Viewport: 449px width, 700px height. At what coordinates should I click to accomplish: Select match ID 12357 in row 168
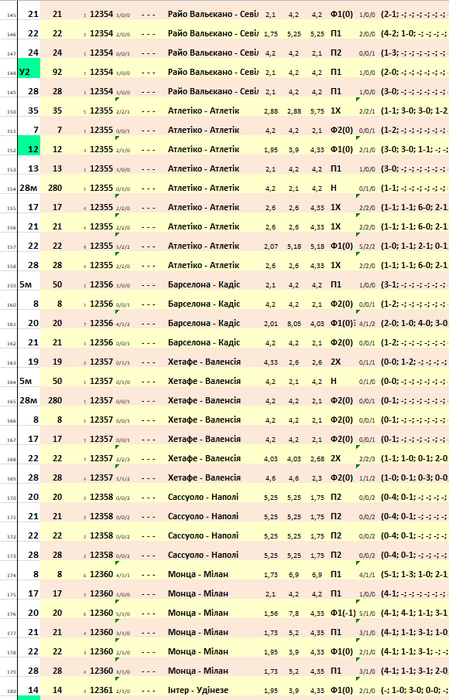(101, 458)
